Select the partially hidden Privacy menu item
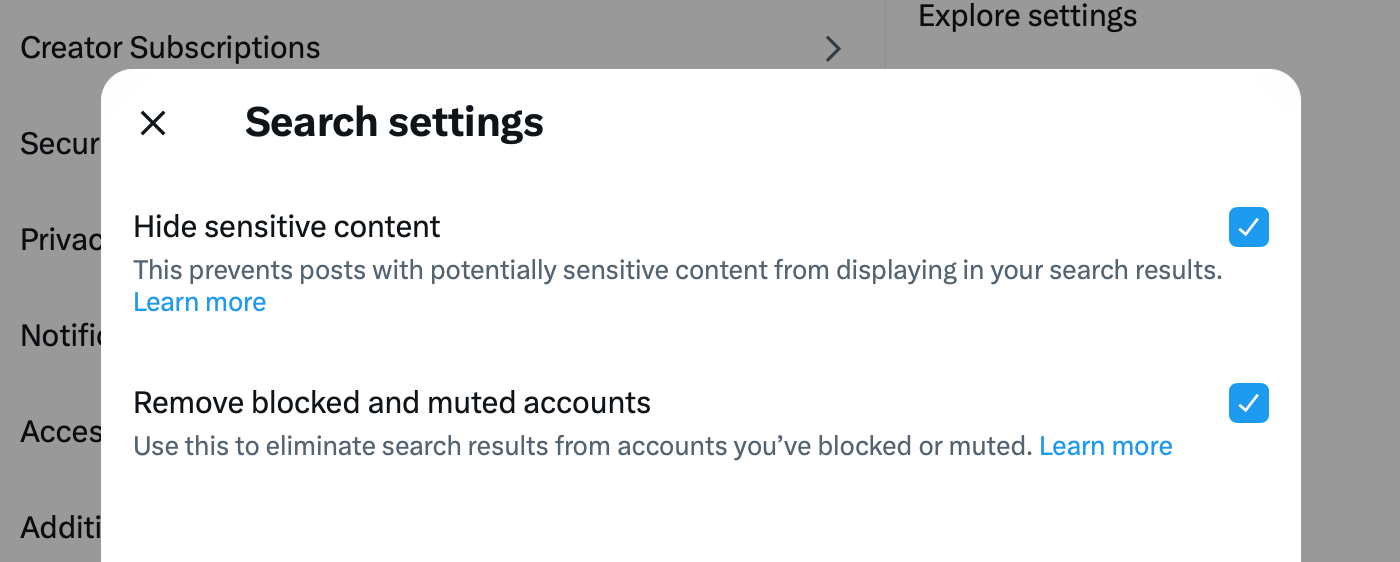Screen dimensions: 1400x562 point(60,240)
